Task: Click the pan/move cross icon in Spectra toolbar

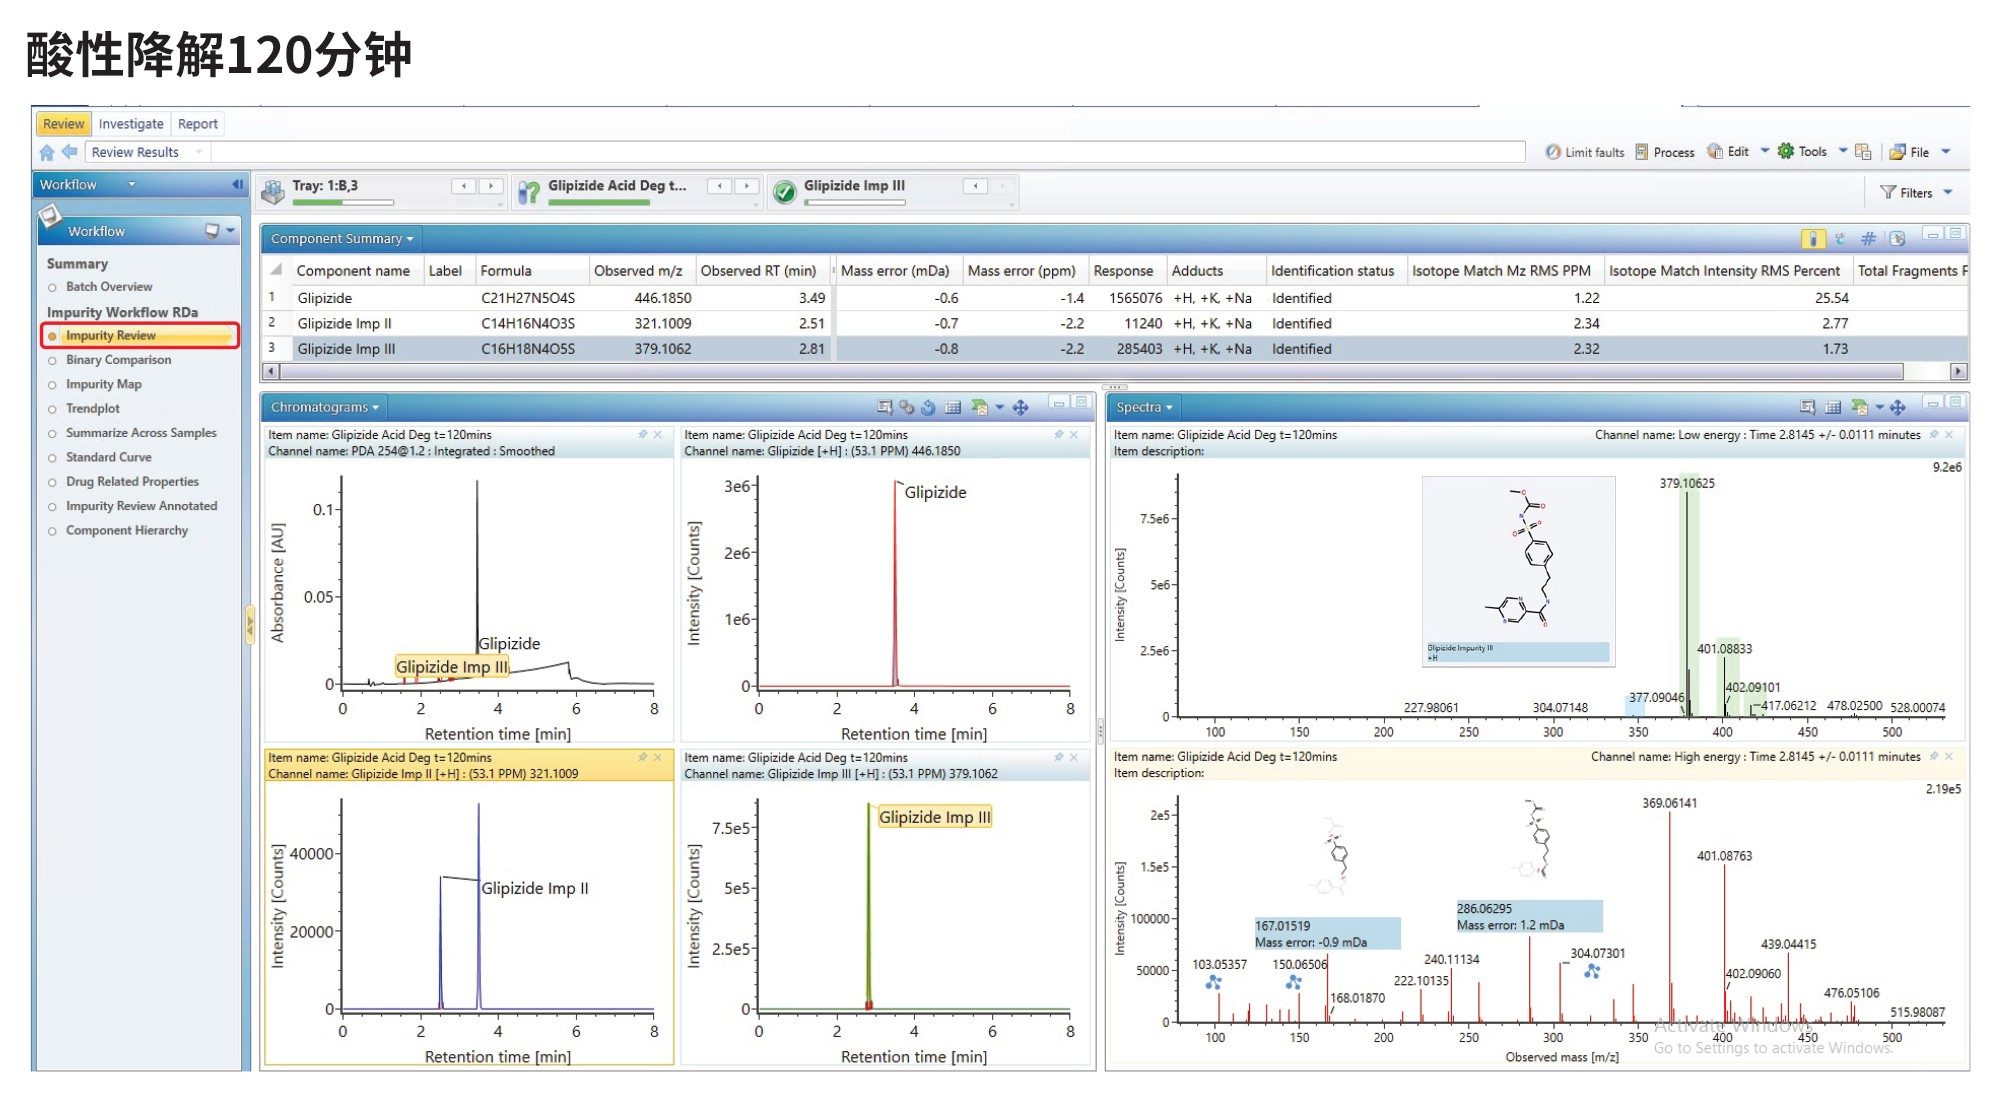Action: 1897,407
